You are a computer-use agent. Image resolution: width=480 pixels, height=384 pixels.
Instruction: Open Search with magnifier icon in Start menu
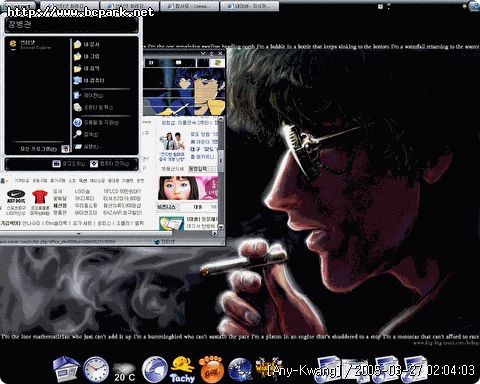coord(86,134)
